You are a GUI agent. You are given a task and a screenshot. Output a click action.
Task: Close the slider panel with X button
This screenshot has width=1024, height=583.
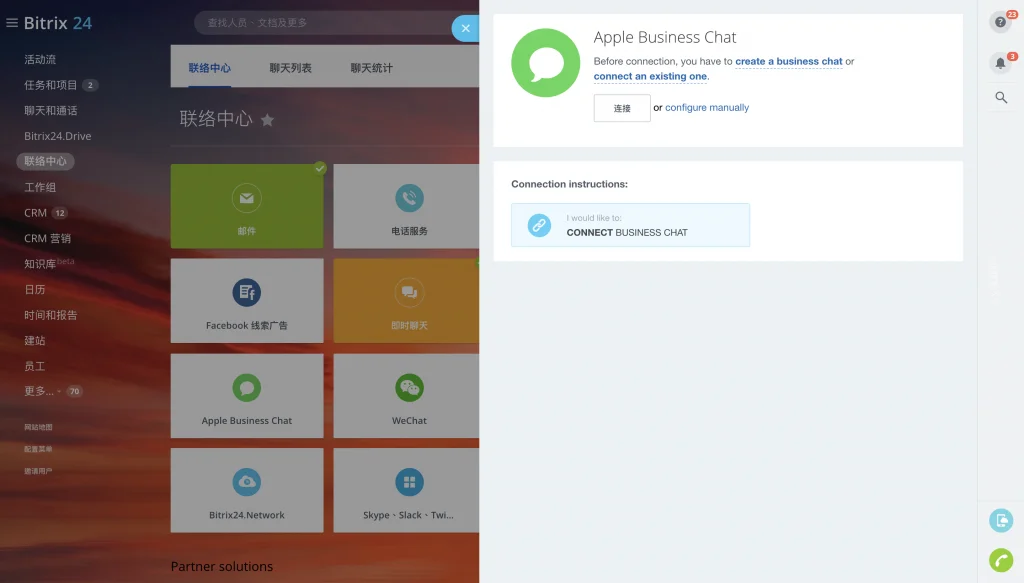click(x=466, y=29)
